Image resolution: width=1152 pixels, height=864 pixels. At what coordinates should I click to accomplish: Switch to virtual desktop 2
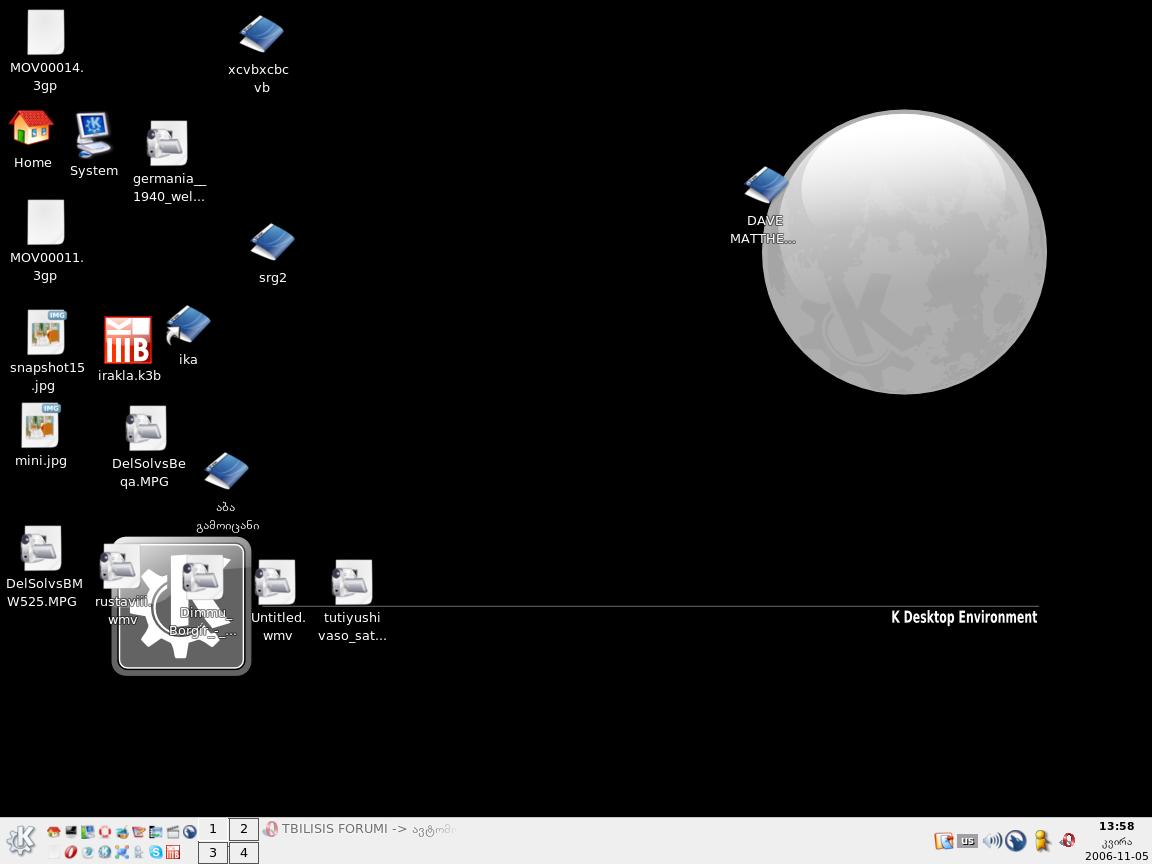(x=243, y=829)
